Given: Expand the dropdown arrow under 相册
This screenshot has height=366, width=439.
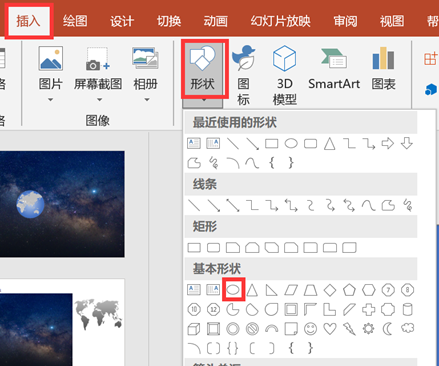Looking at the screenshot, I should click(x=147, y=100).
